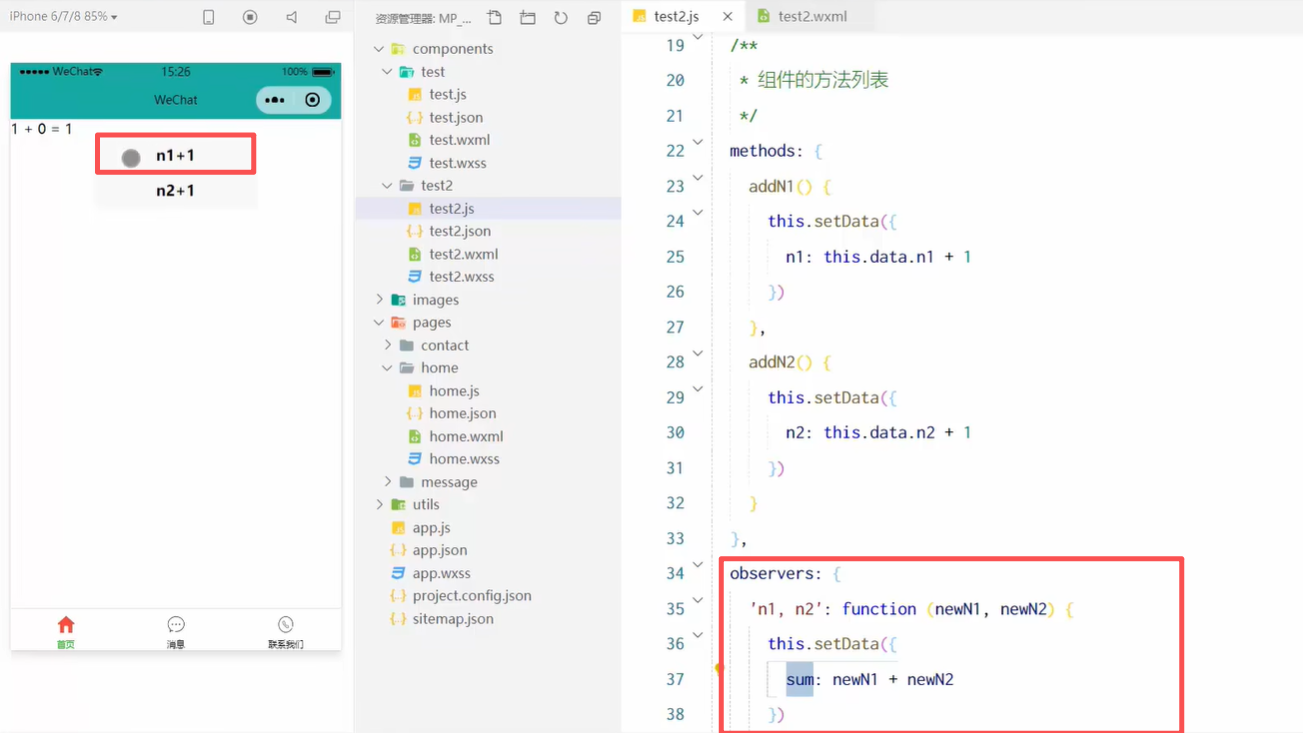Expand the contact folder
The image size is (1303, 733).
click(x=387, y=345)
